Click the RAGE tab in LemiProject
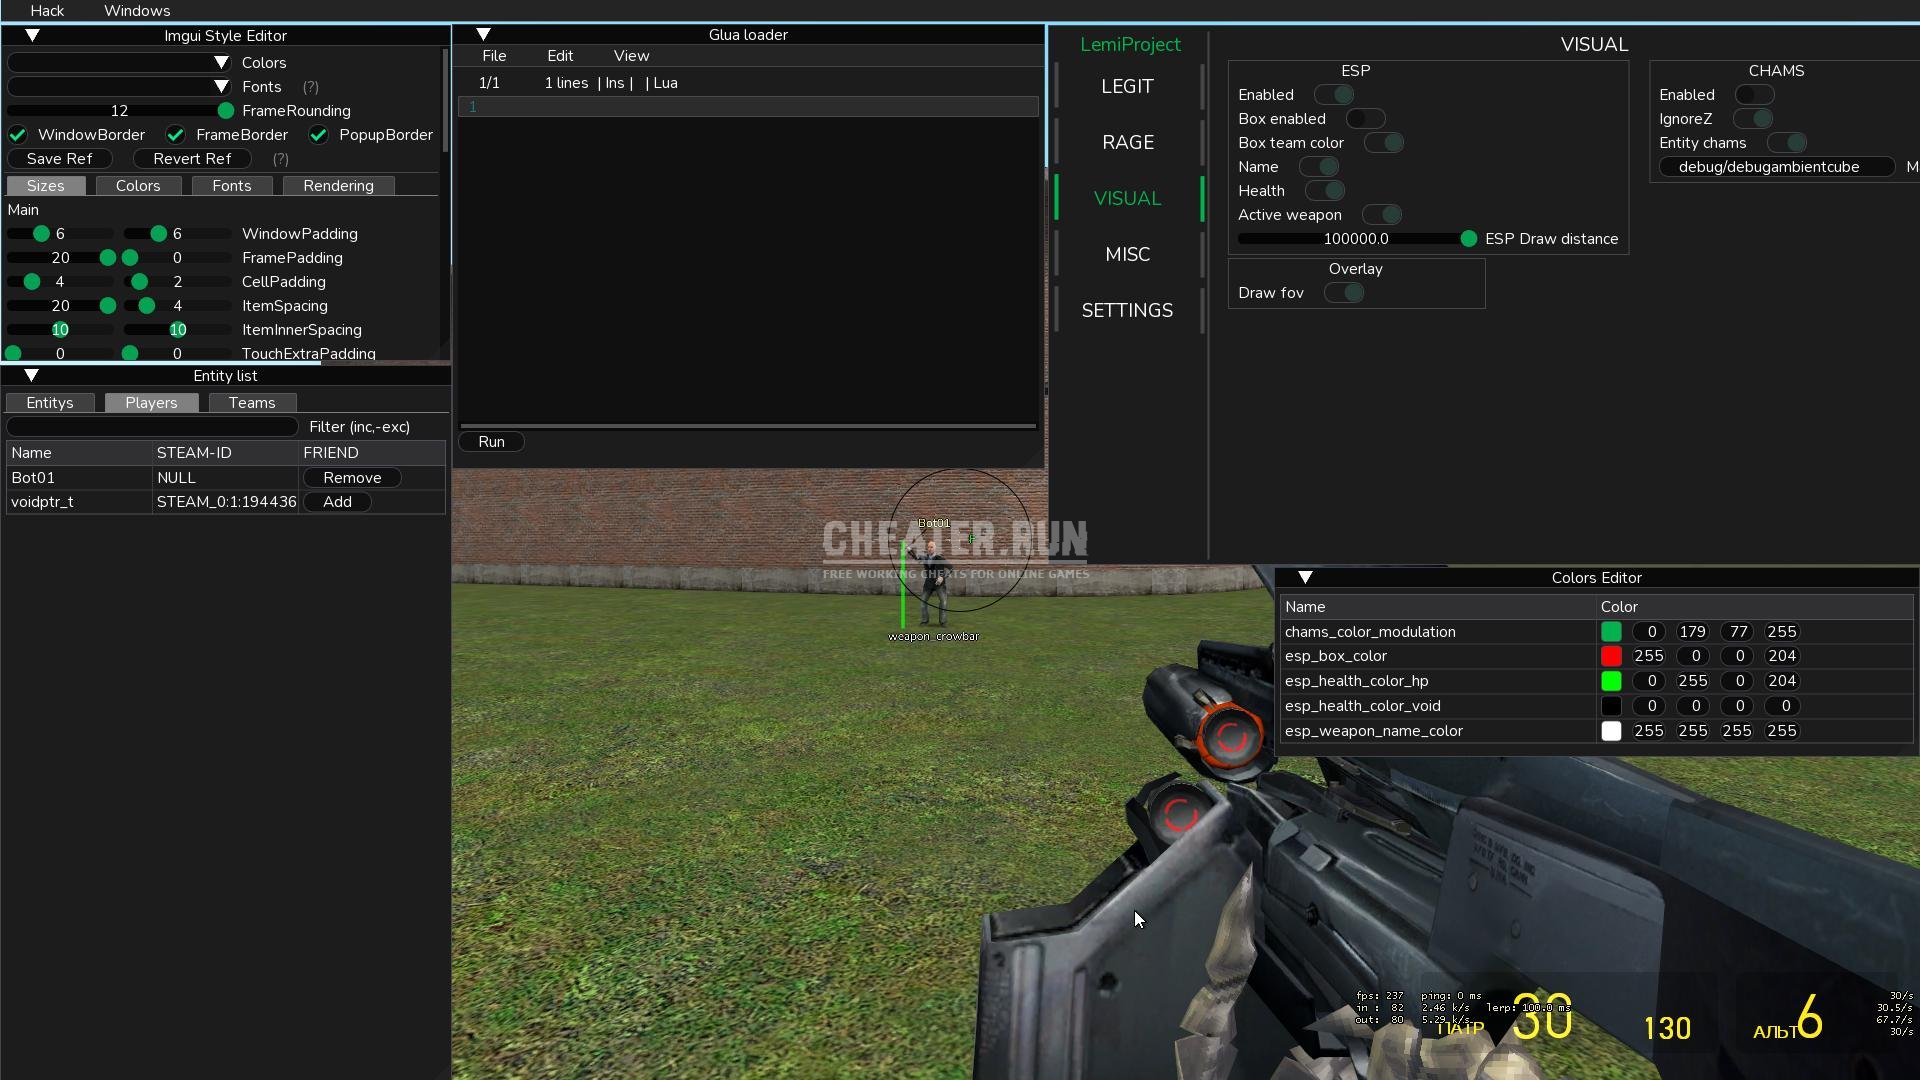1920x1080 pixels. coord(1126,141)
